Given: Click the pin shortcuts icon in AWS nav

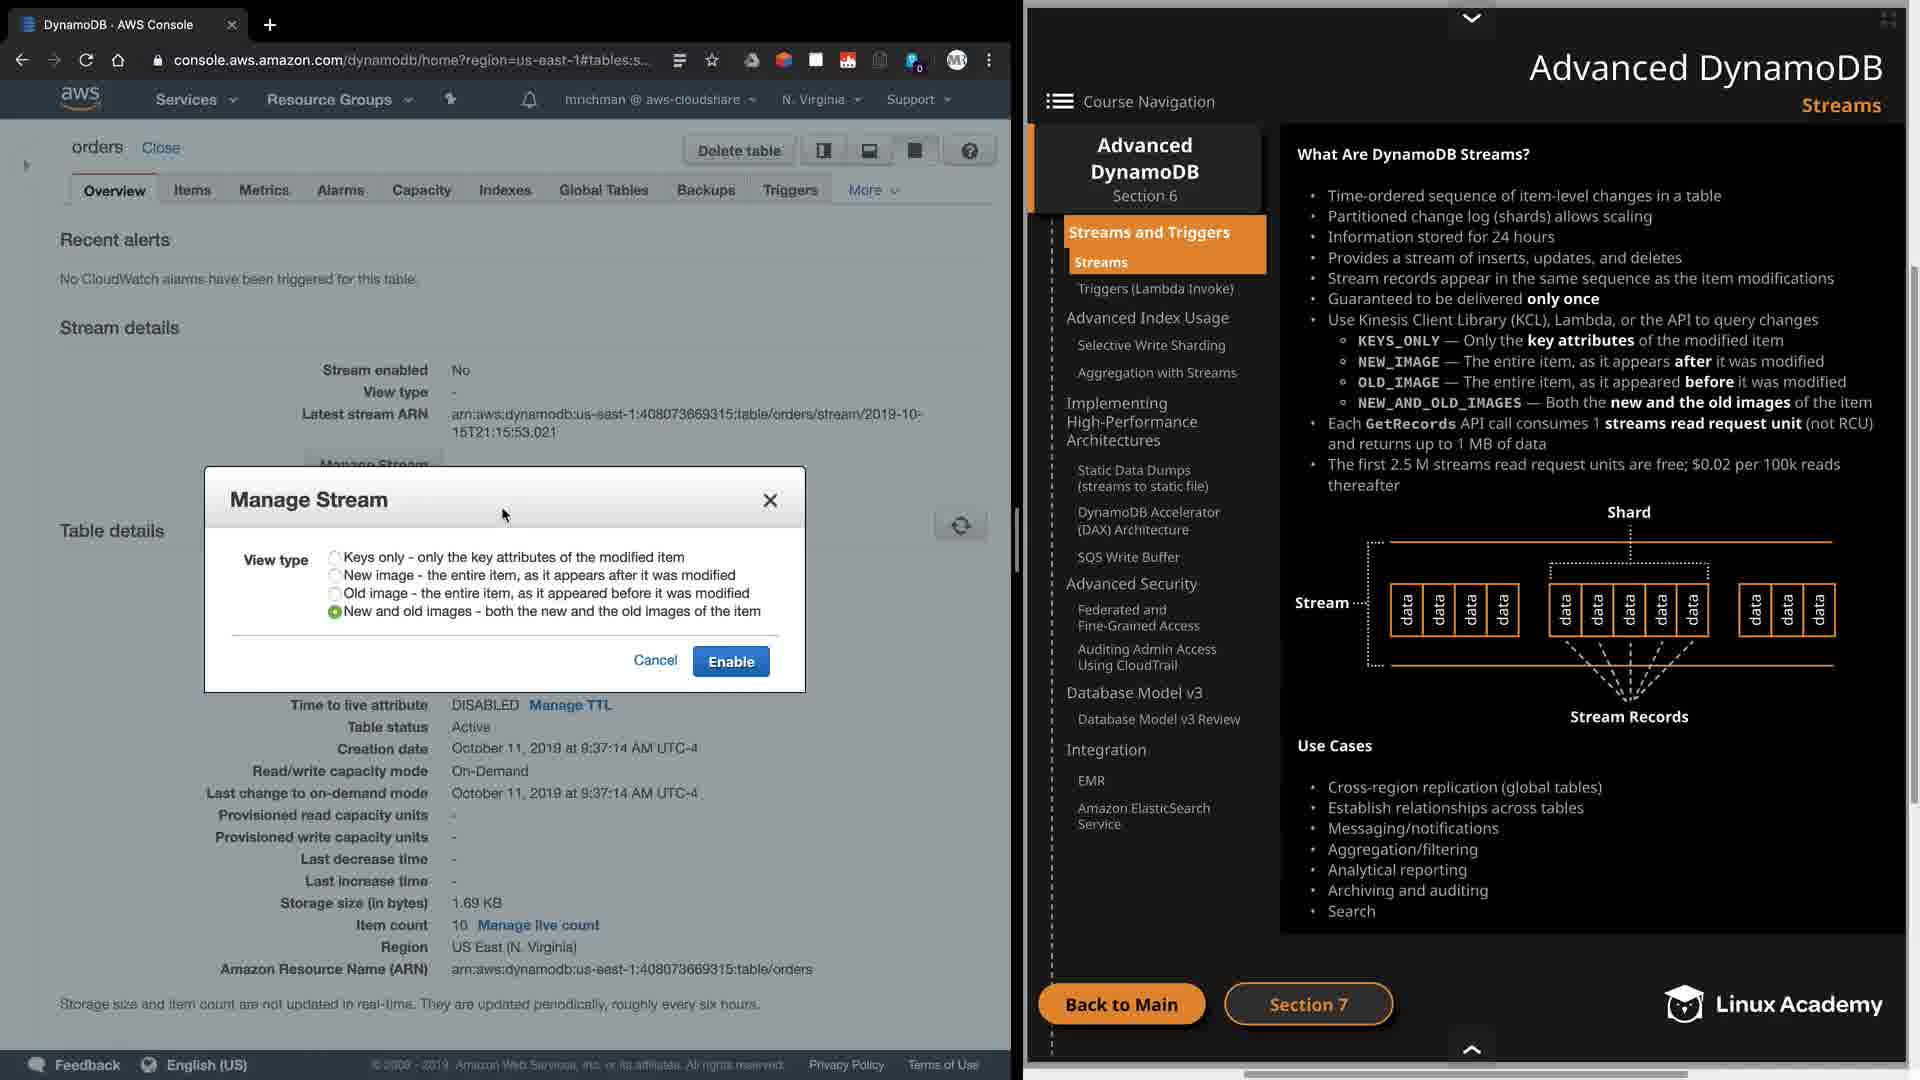Looking at the screenshot, I should 450,99.
